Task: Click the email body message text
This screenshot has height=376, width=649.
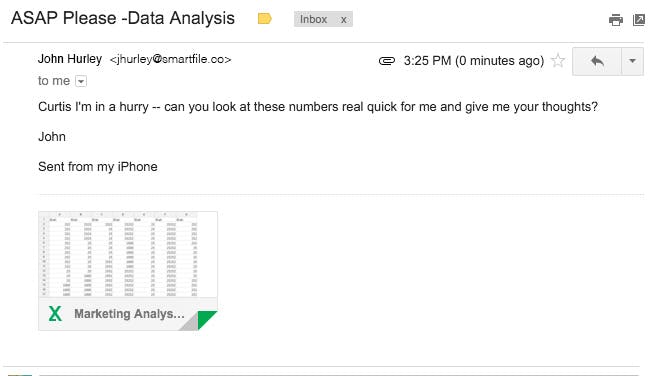Action: coord(318,107)
